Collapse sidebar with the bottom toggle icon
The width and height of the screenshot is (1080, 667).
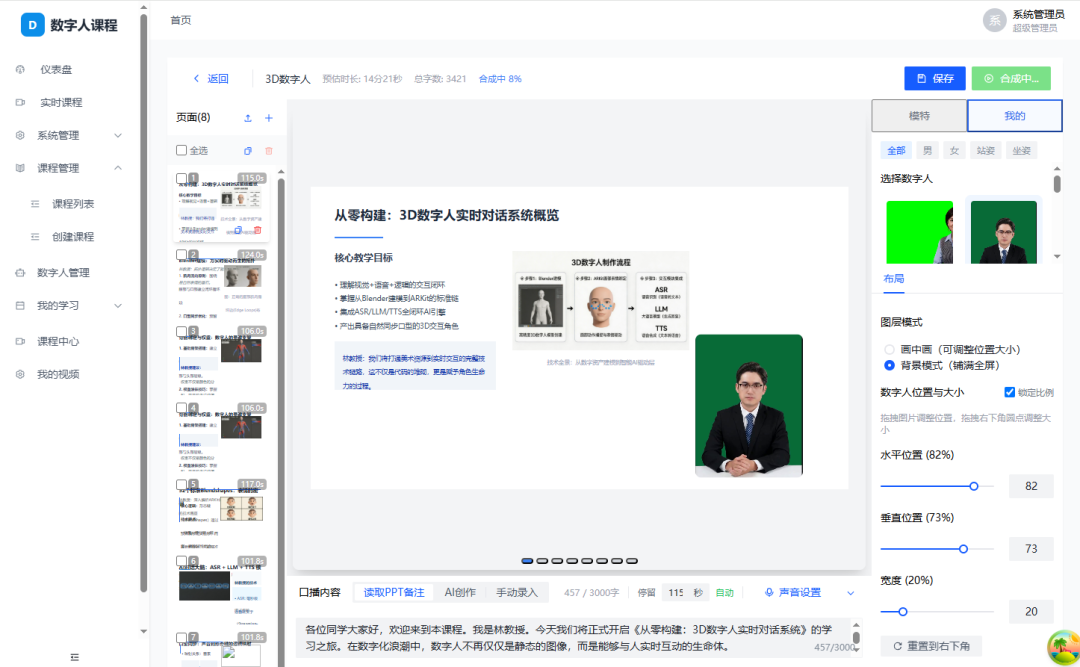(74, 657)
